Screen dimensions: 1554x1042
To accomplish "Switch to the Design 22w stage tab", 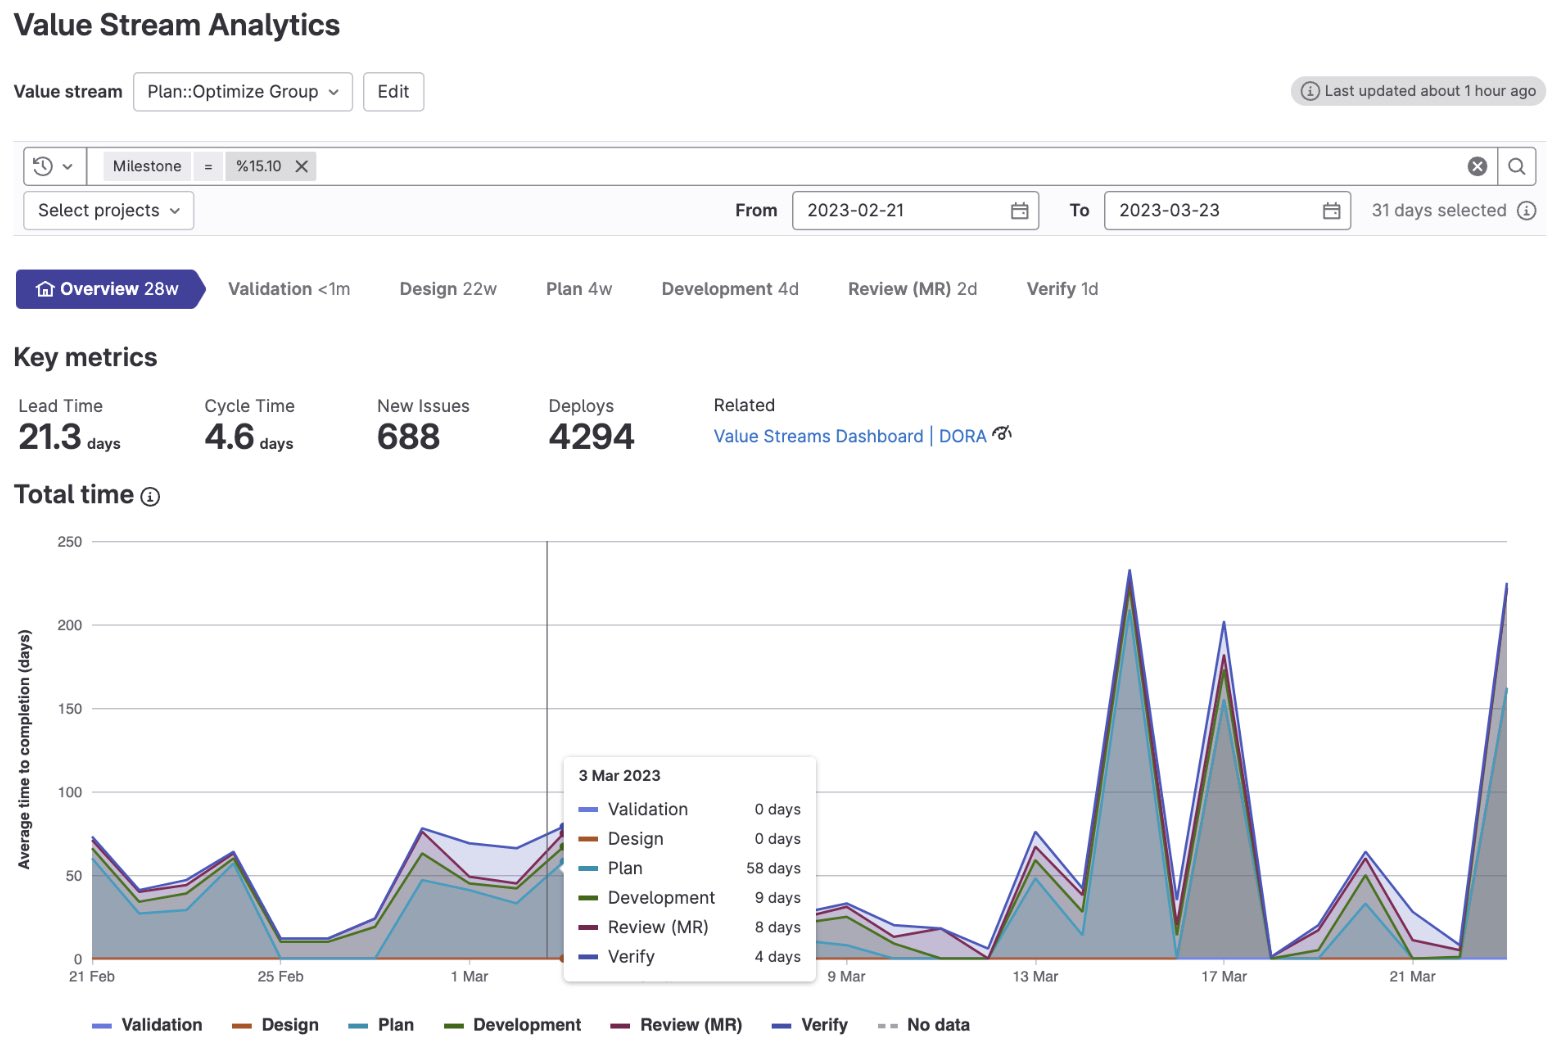I will point(447,289).
